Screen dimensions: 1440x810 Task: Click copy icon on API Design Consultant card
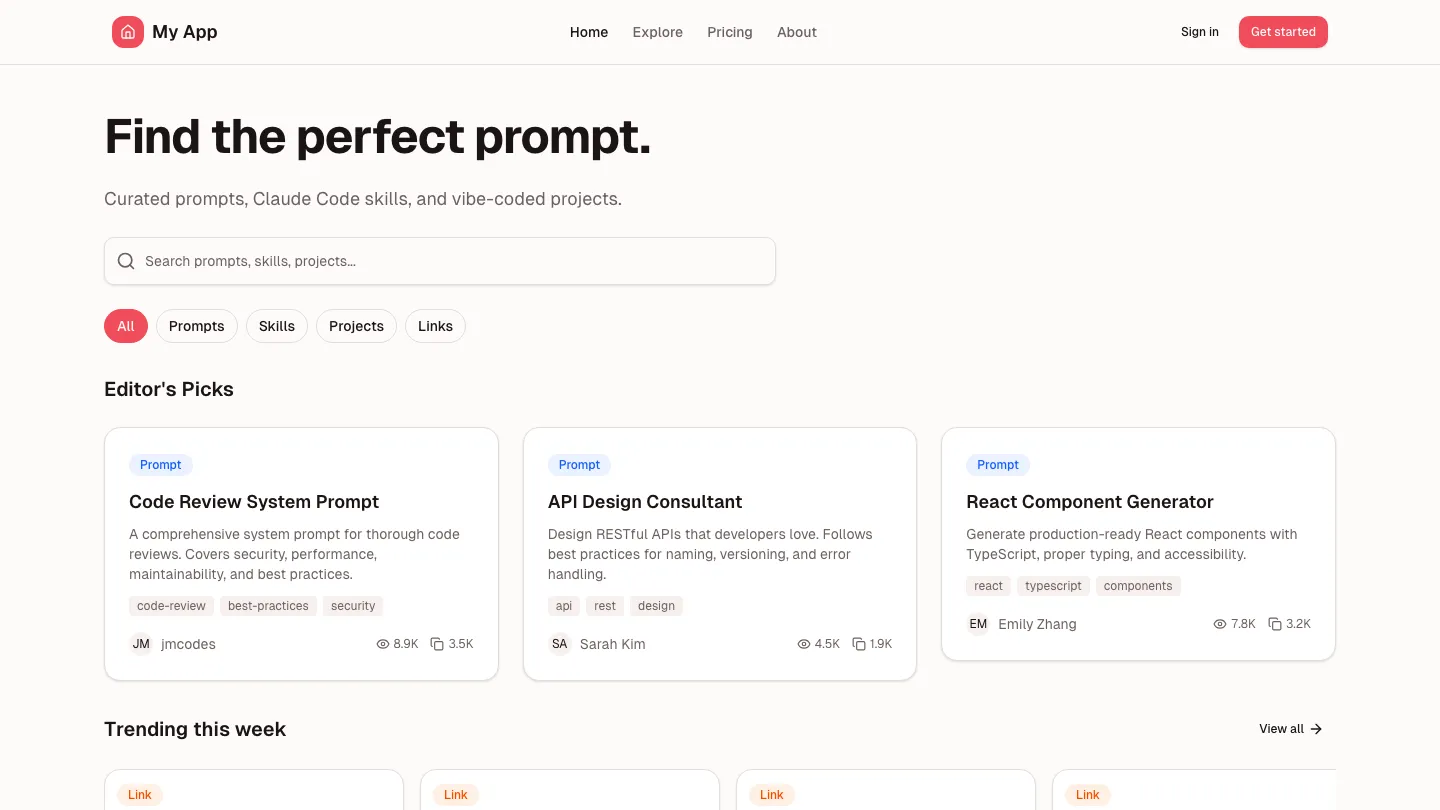(x=859, y=644)
